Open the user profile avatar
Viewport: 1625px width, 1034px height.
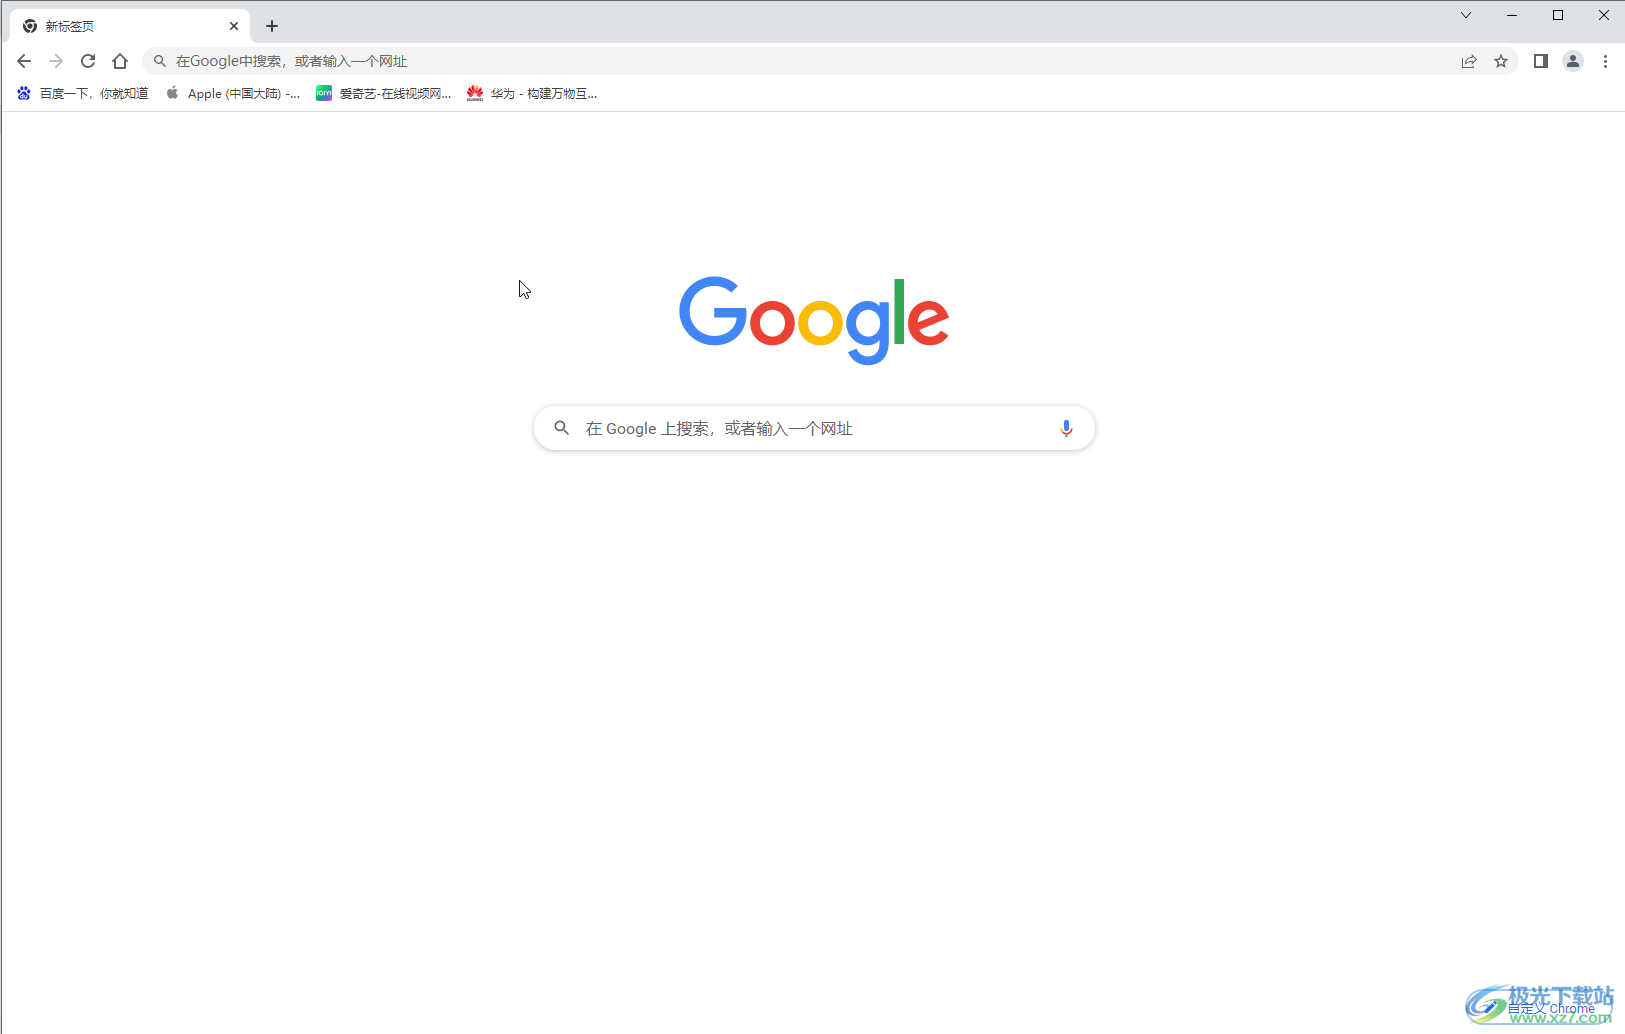coord(1573,61)
